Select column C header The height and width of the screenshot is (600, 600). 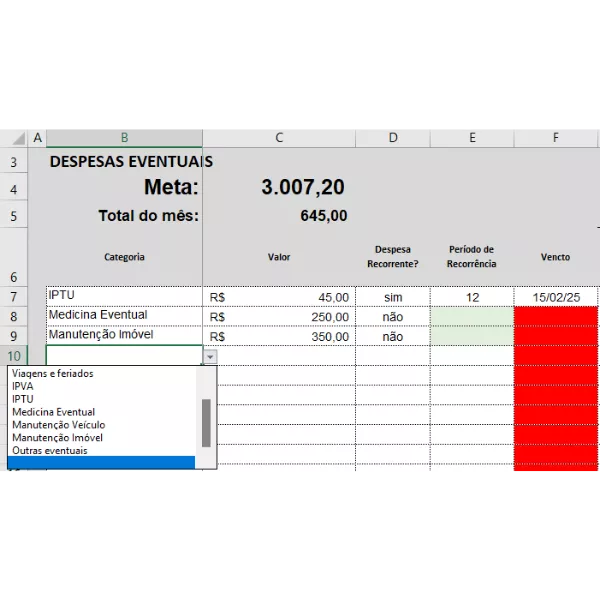pos(279,138)
